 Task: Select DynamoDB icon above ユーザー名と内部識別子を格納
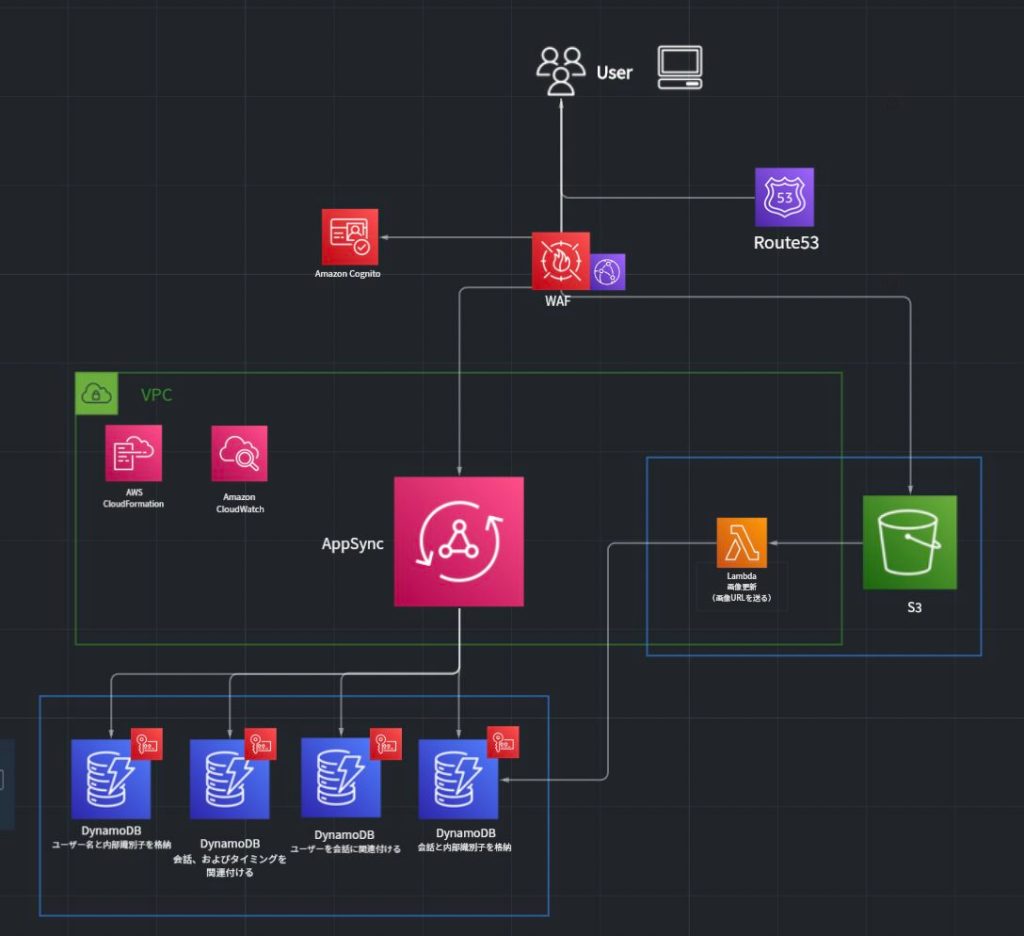pos(111,779)
